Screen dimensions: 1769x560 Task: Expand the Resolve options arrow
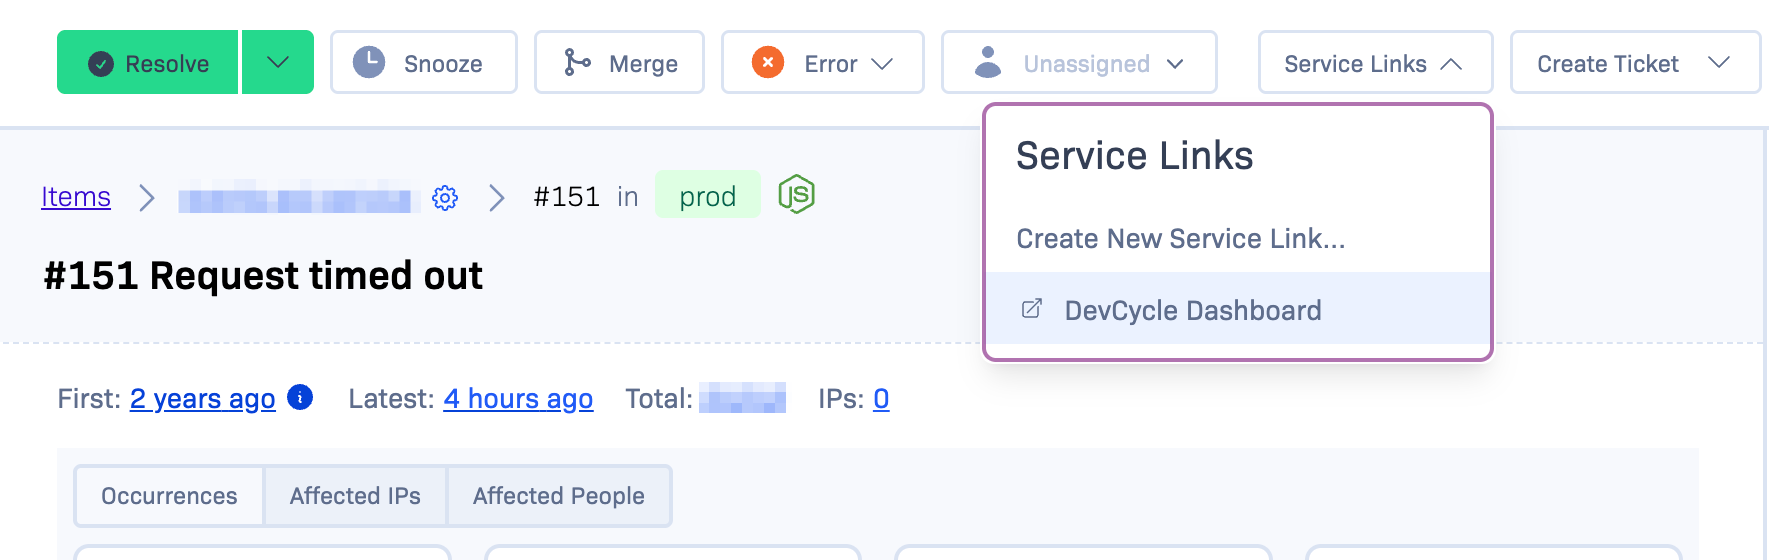pyautogui.click(x=278, y=63)
